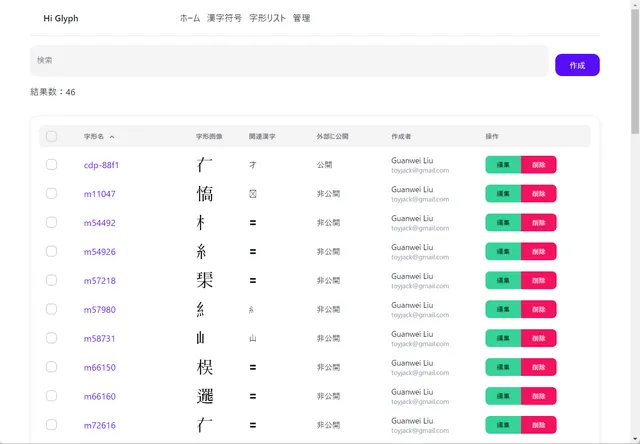This screenshot has height=444, width=640.
Task: Edit the cdp-88f1 glyph entry
Action: tap(503, 165)
